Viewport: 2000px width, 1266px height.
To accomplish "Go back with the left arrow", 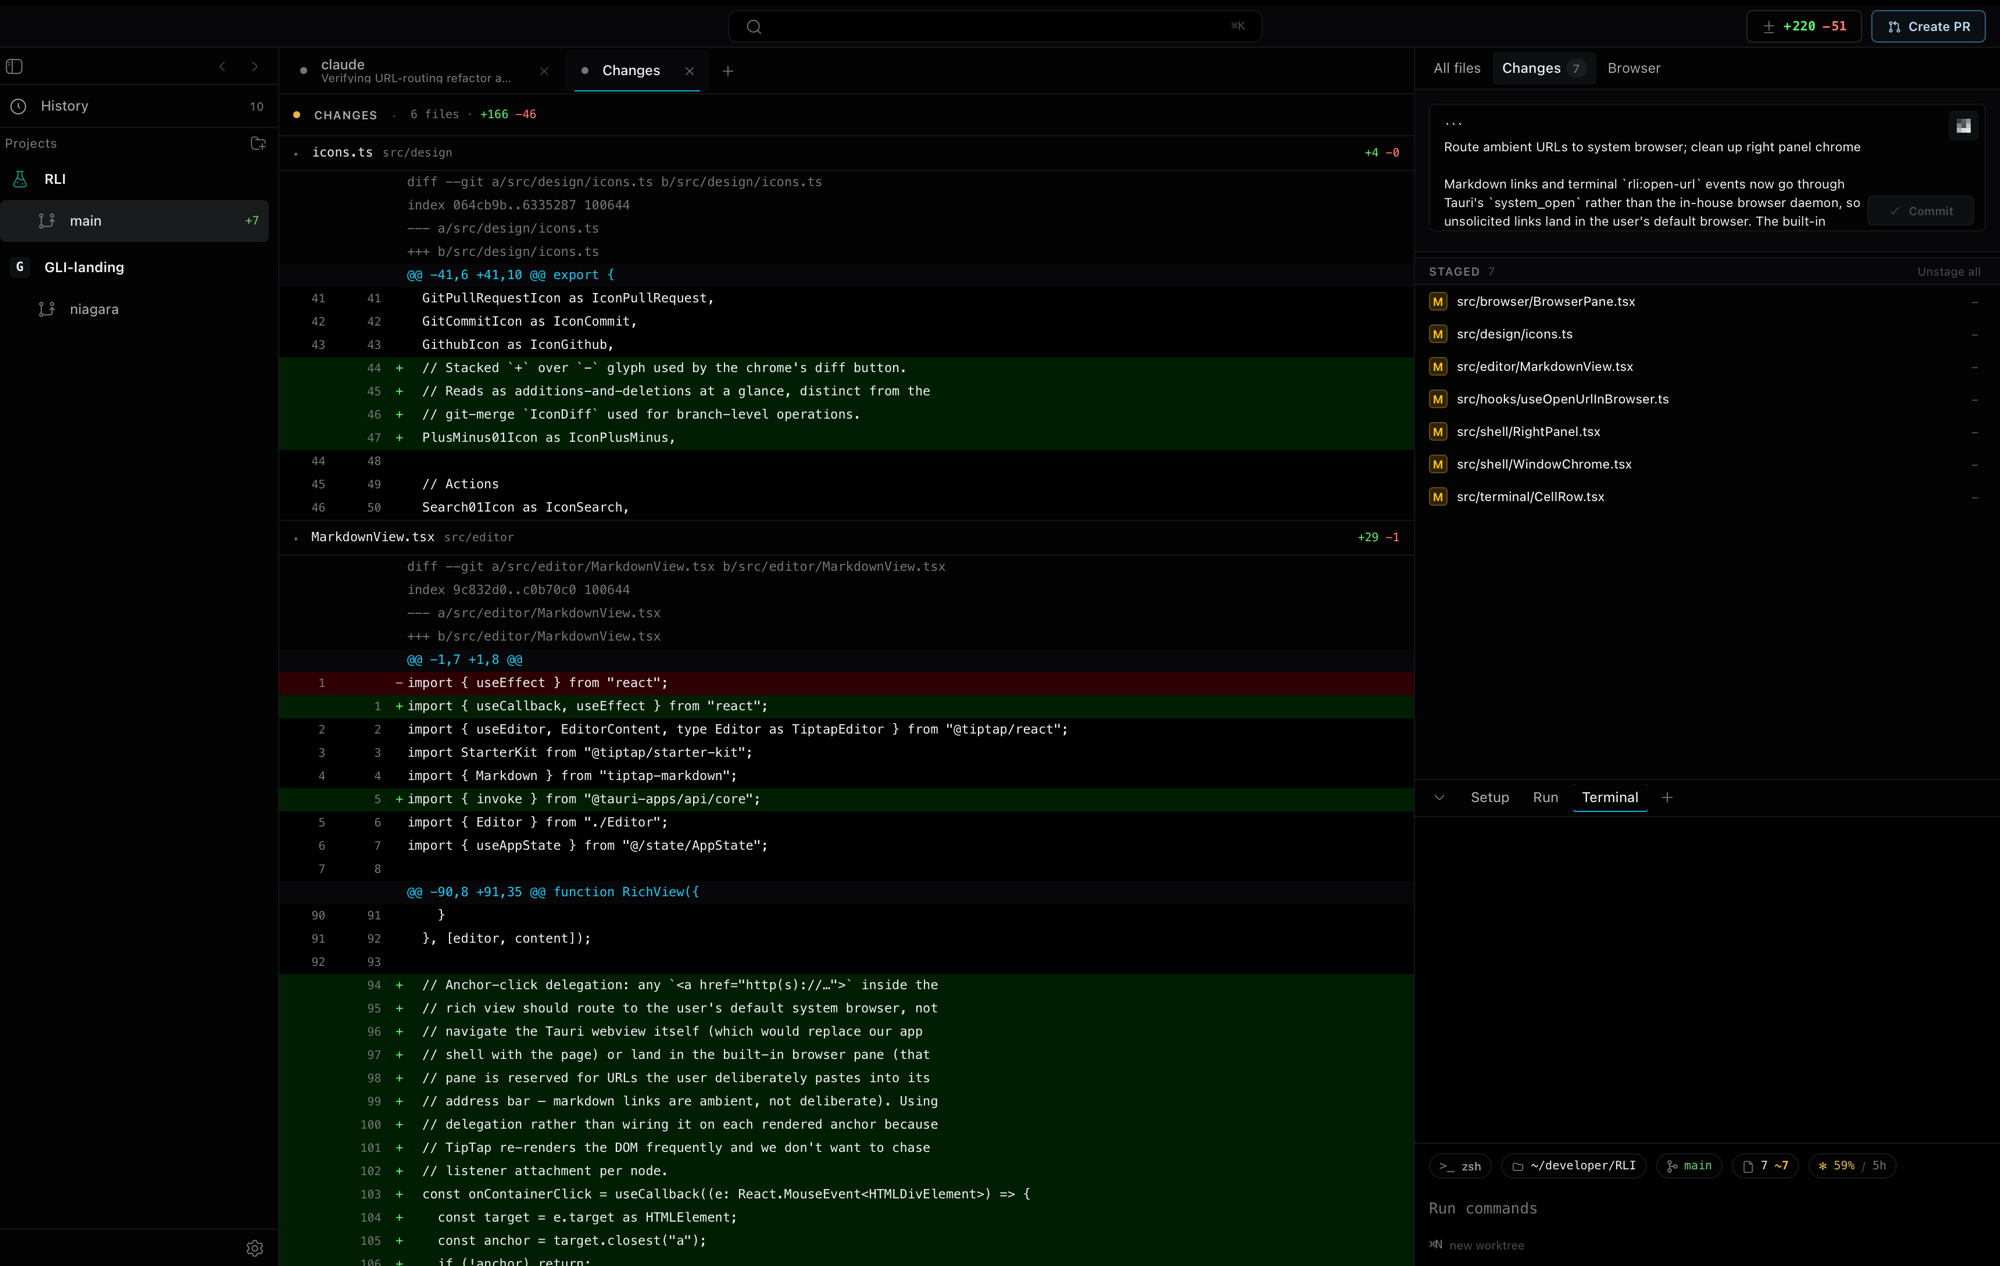I will tap(222, 67).
